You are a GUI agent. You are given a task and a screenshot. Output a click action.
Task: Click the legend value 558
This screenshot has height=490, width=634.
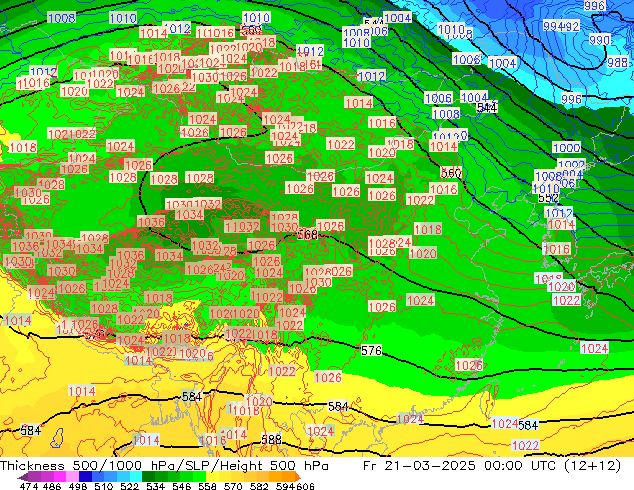coord(207,486)
